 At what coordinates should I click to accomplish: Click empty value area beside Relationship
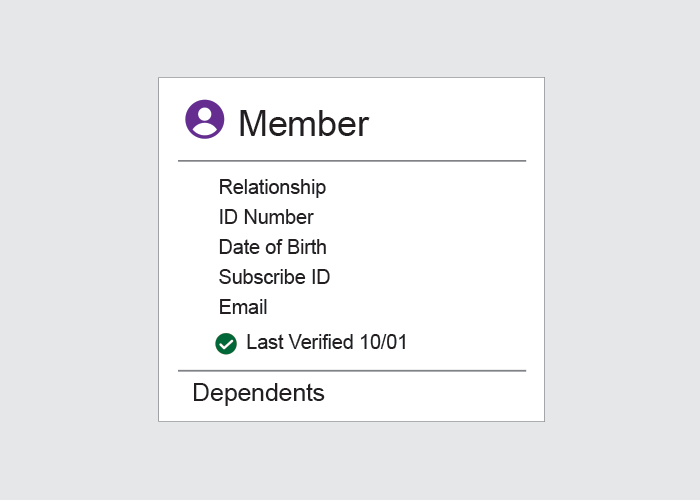click(x=426, y=187)
